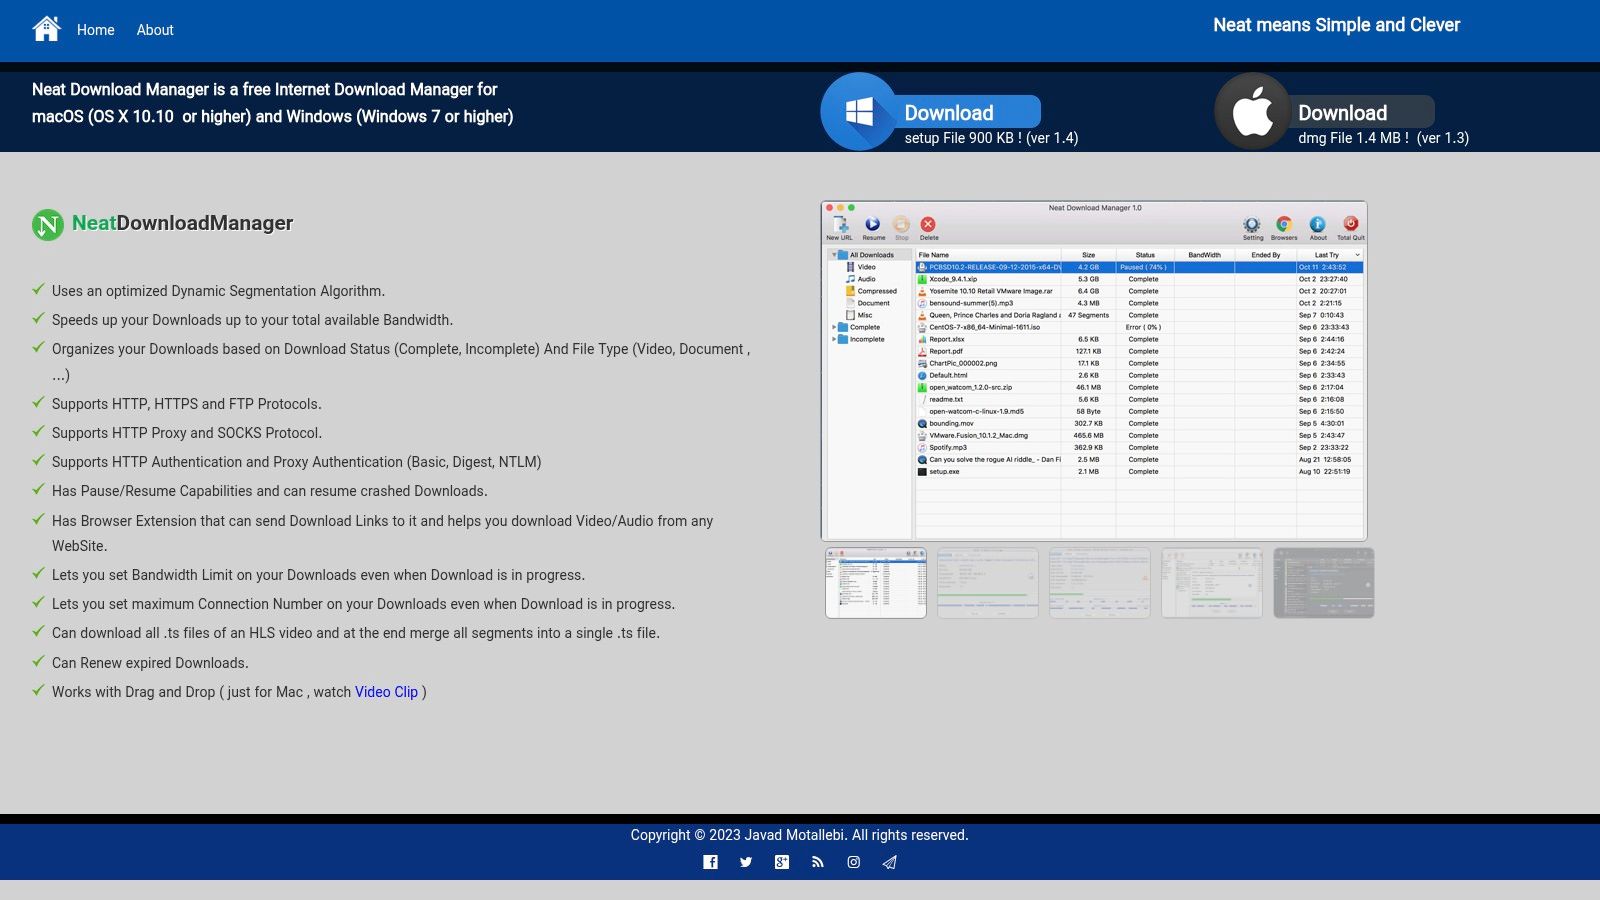This screenshot has height=900, width=1600.
Task: Click the About info icon
Action: (x=1317, y=225)
